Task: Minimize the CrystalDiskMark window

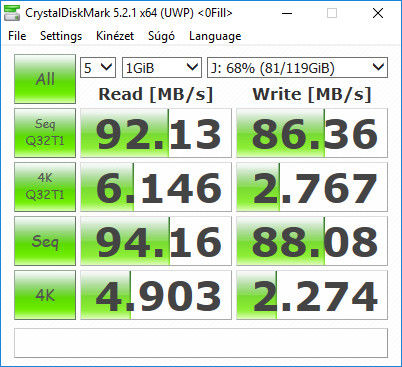Action: tap(287, 13)
